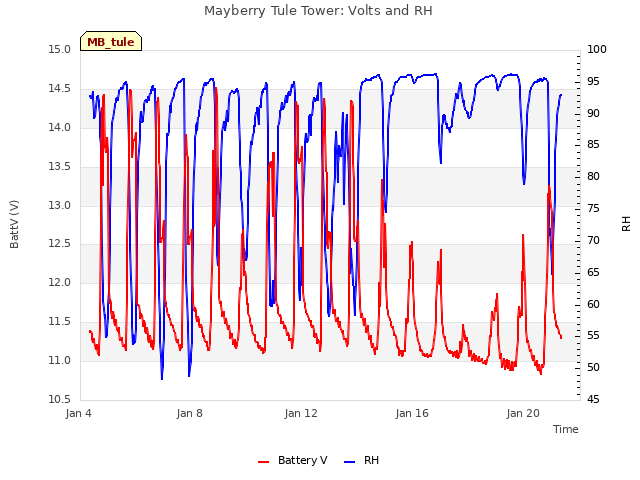Click the 100 right axis value

(x=597, y=49)
